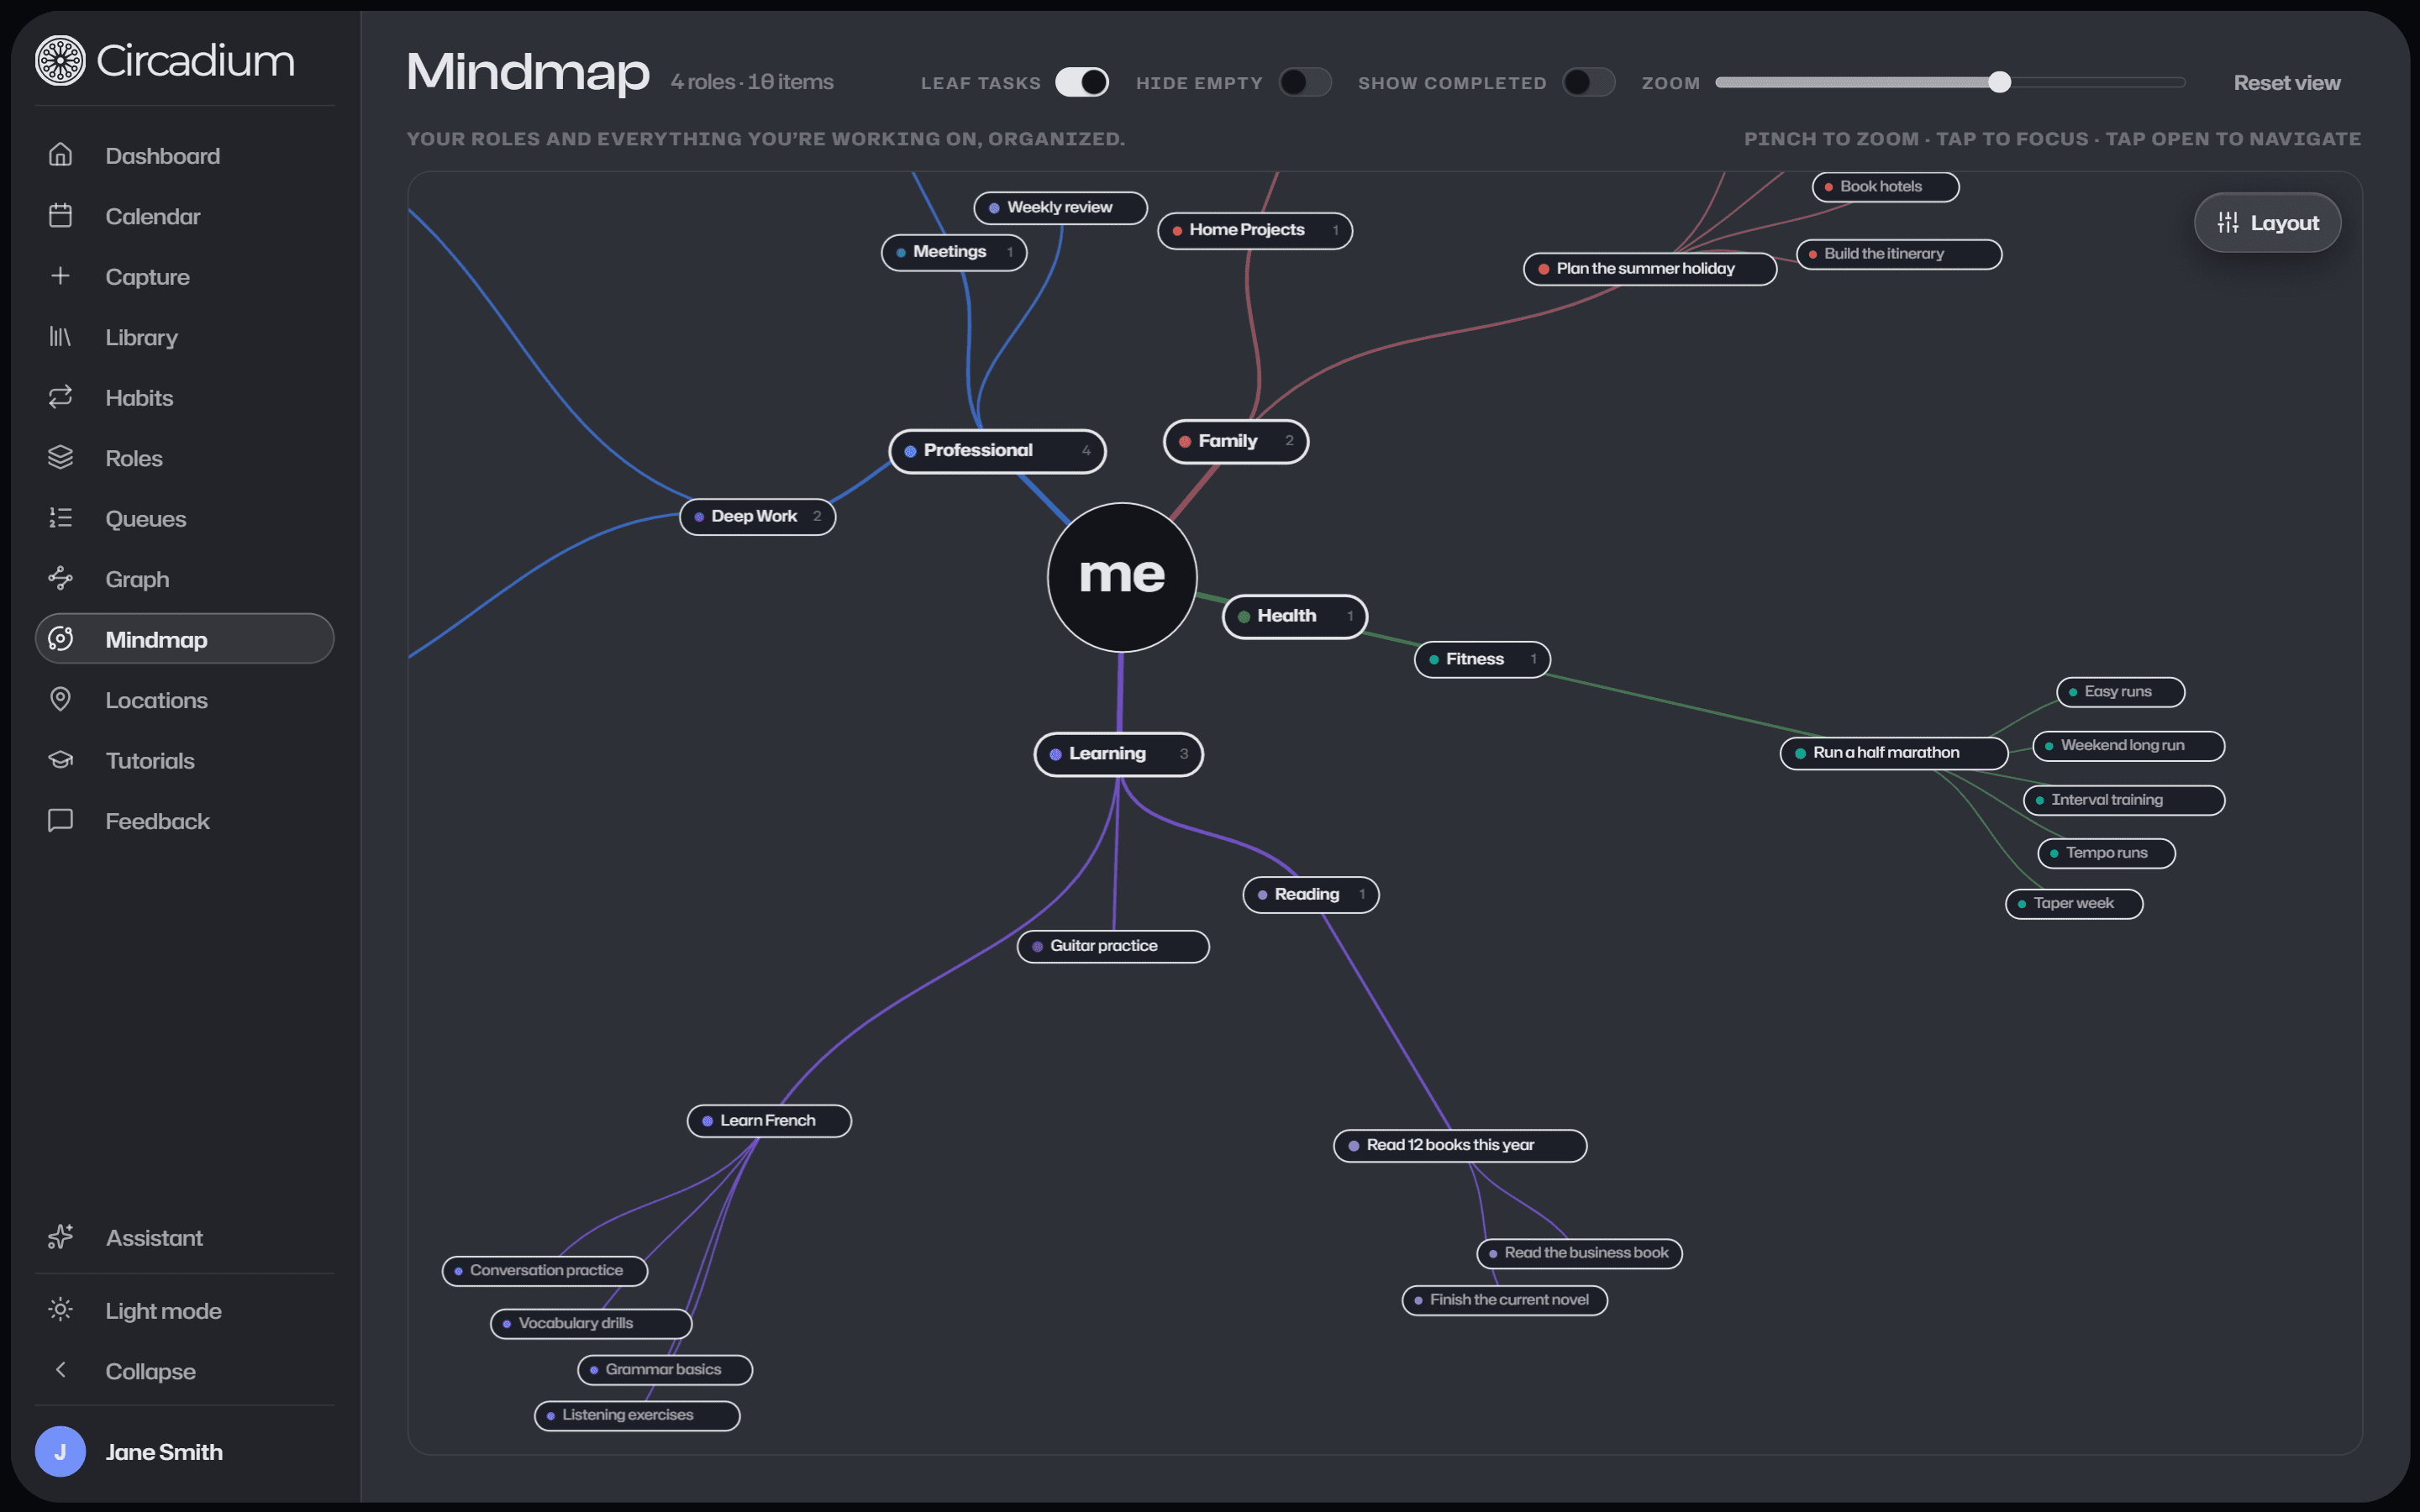2420x1512 pixels.
Task: Click the Meetings node
Action: click(953, 252)
